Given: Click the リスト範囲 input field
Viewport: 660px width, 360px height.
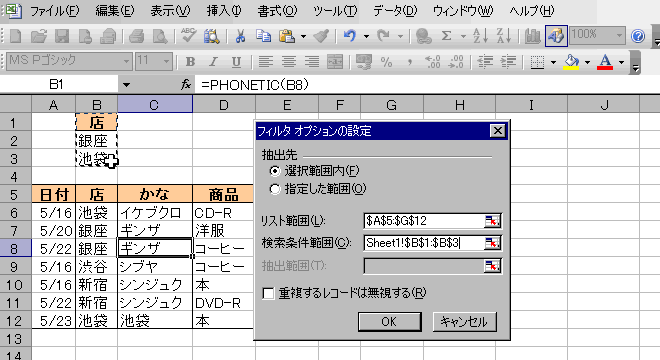Looking at the screenshot, I should [x=423, y=221].
